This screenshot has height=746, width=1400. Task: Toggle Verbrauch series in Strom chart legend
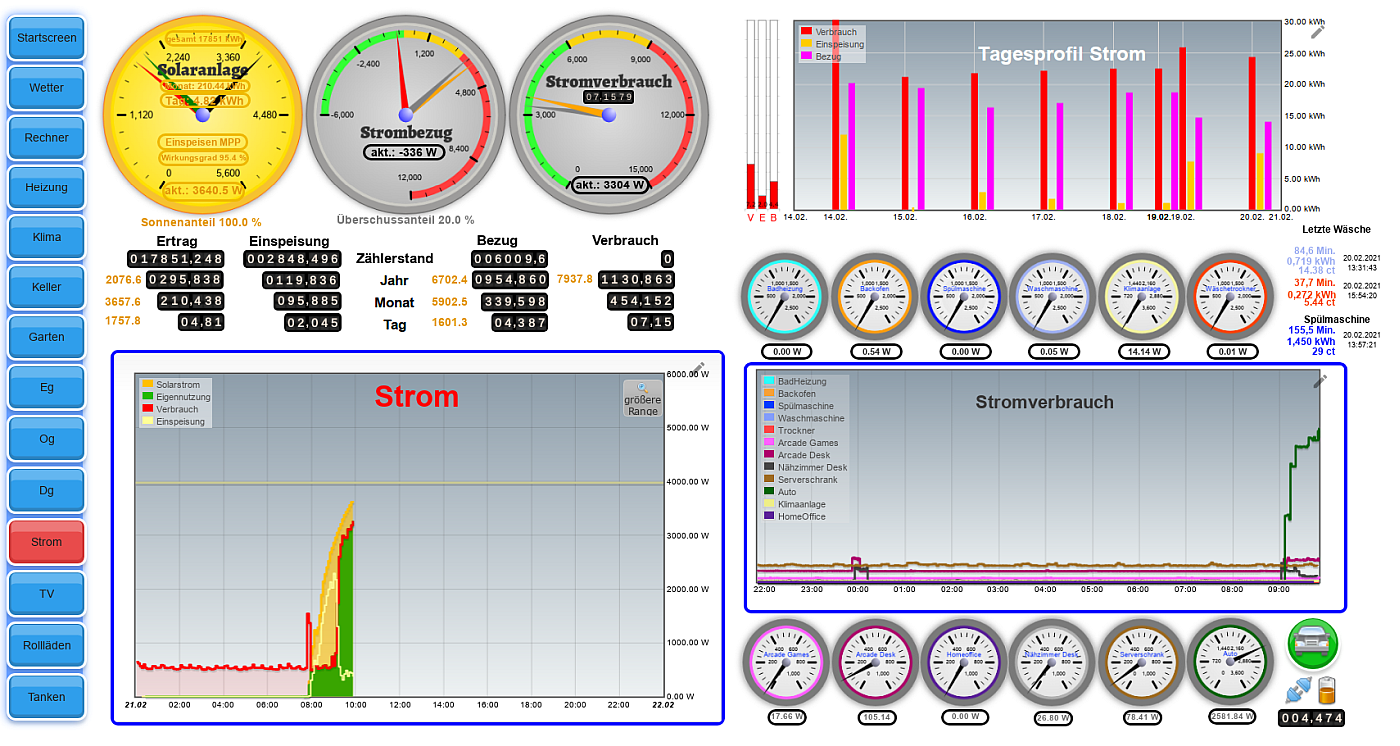click(170, 409)
